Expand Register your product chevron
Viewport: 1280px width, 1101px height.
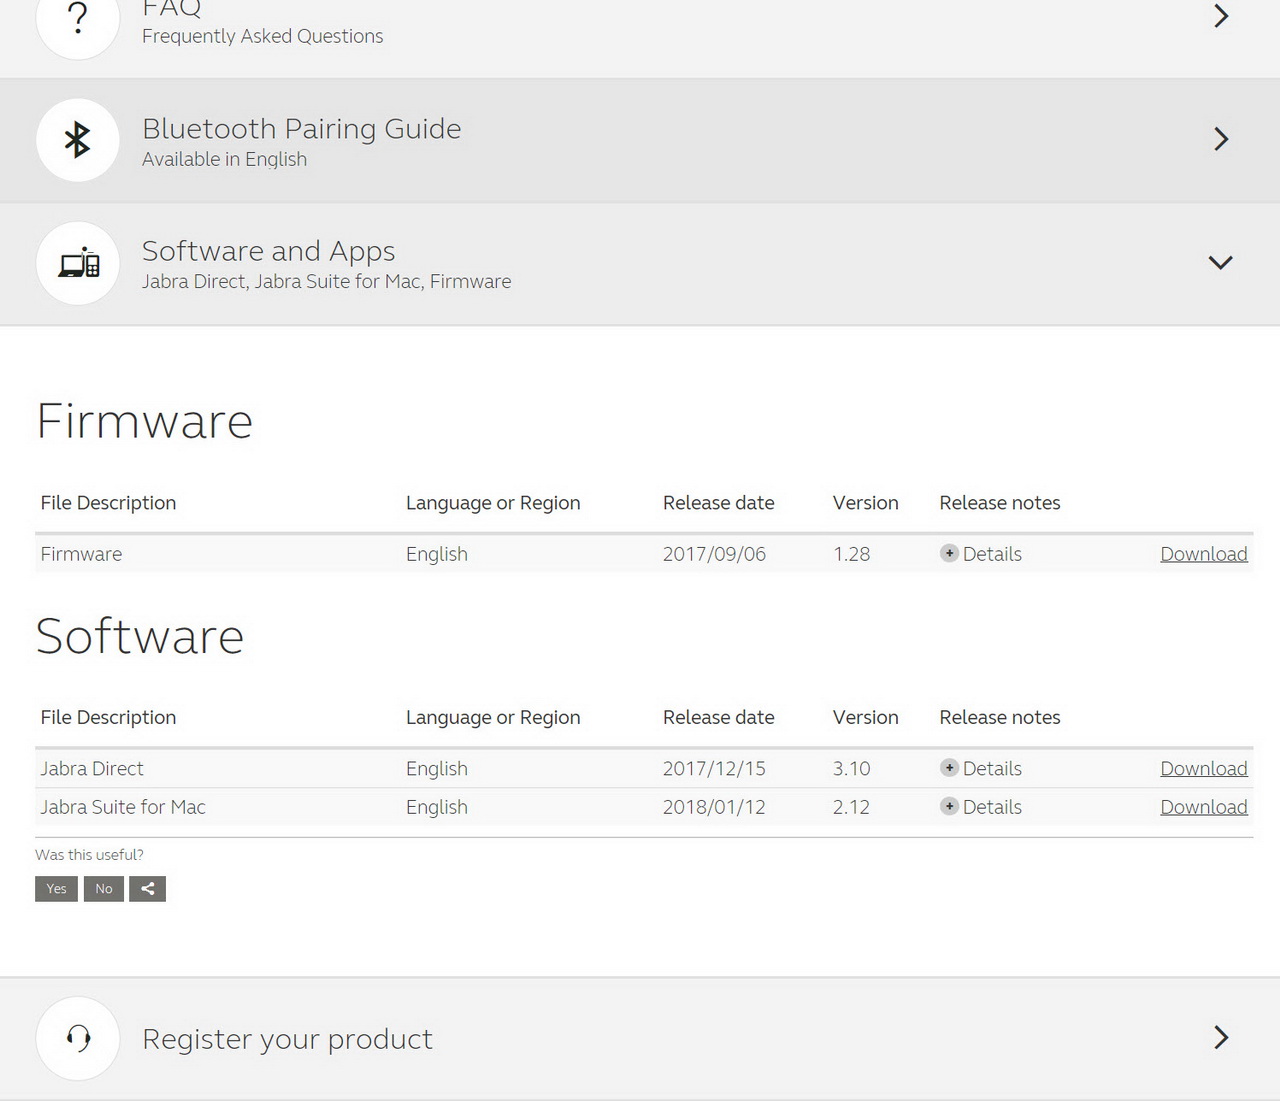click(1220, 1037)
